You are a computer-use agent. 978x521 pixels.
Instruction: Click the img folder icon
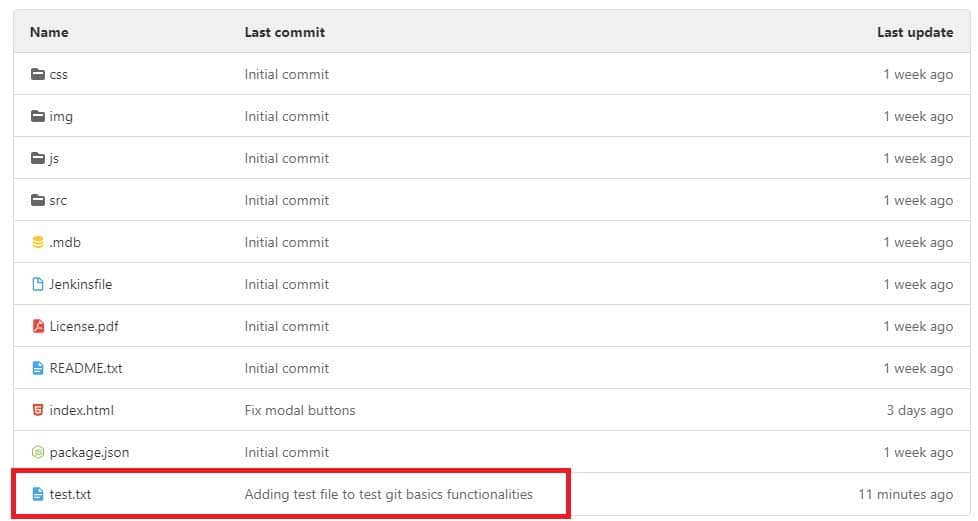point(38,116)
